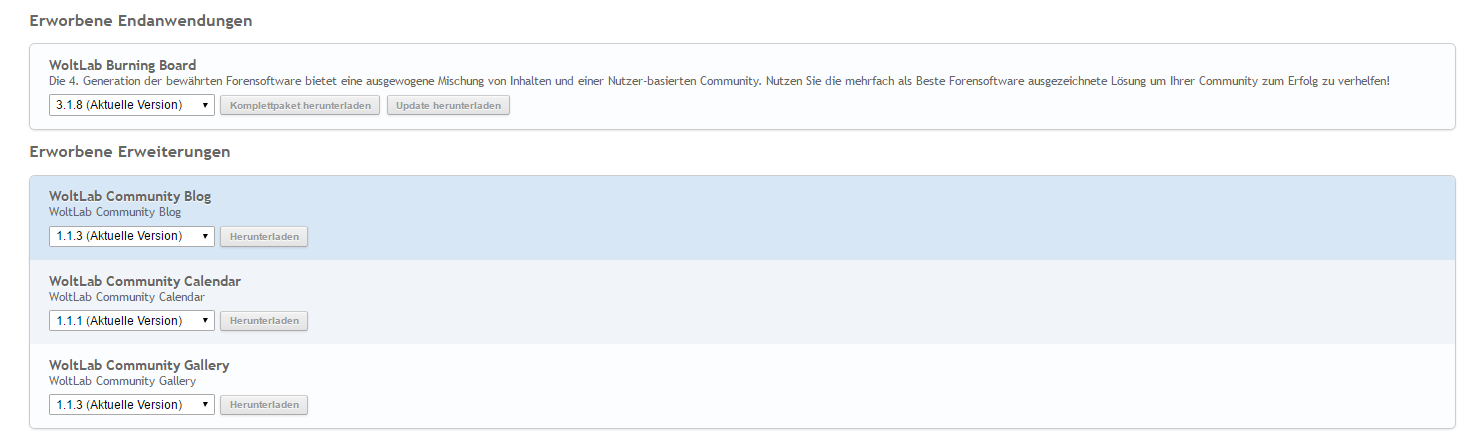Click the bold WoltLab Community Calendar title
This screenshot has height=443, width=1480.
(x=145, y=281)
